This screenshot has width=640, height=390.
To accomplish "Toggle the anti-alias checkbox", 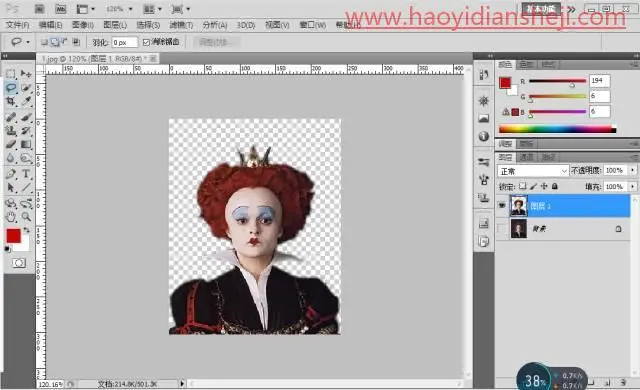I will click(146, 42).
